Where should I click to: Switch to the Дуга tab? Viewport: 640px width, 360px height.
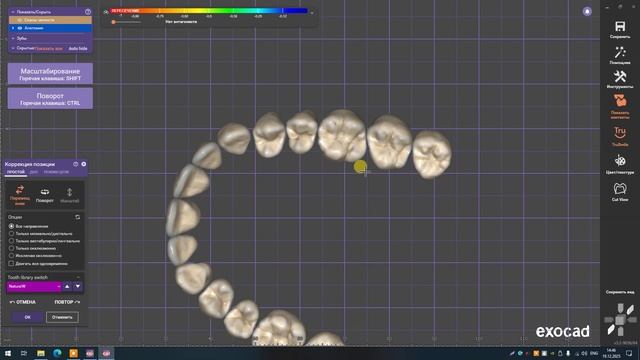click(34, 172)
